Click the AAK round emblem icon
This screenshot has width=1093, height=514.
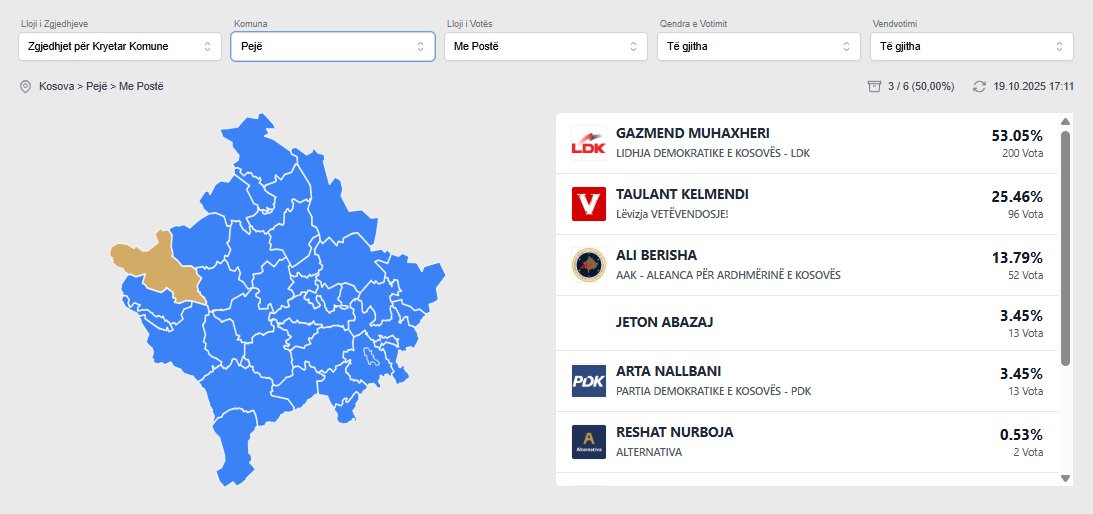(x=588, y=265)
